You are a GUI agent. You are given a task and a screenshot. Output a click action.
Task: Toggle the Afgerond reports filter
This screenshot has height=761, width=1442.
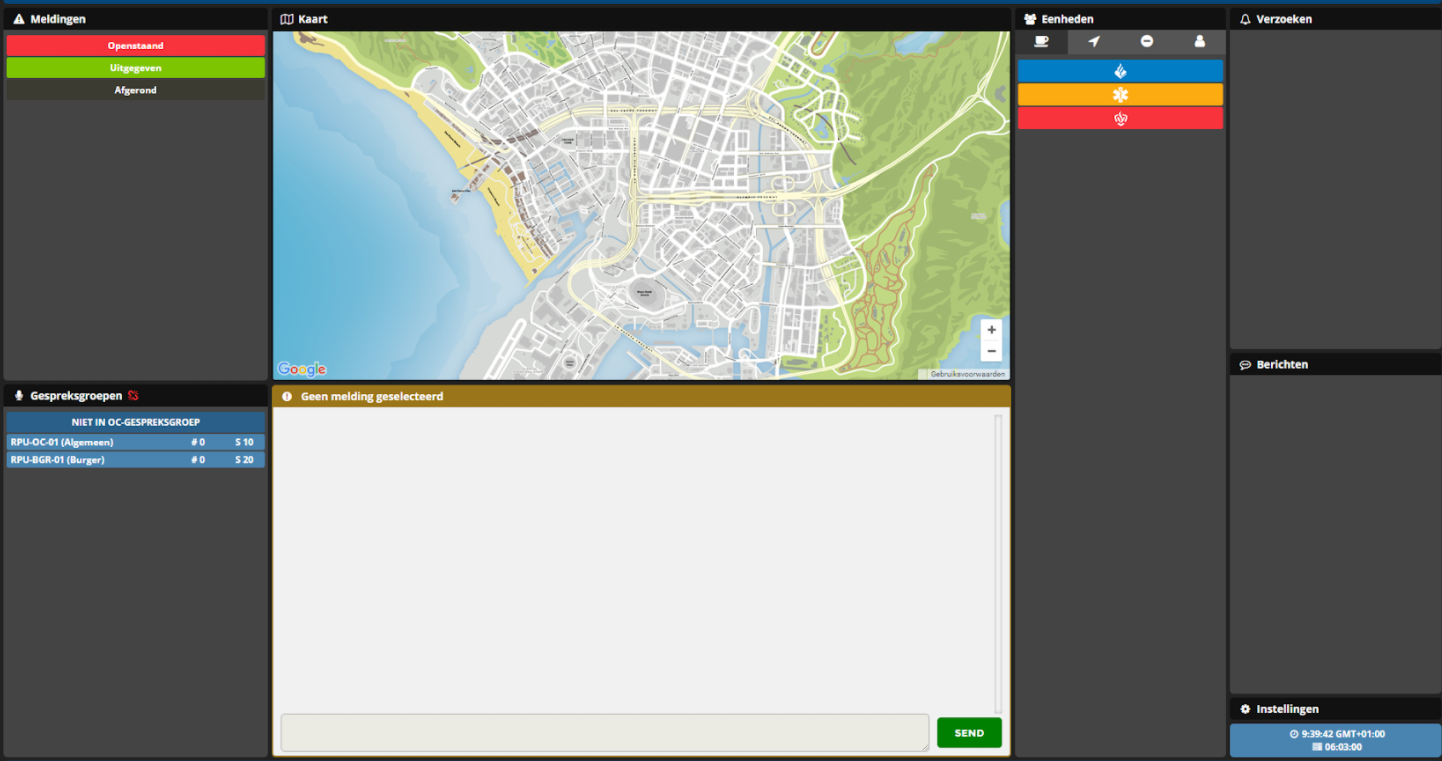(136, 90)
